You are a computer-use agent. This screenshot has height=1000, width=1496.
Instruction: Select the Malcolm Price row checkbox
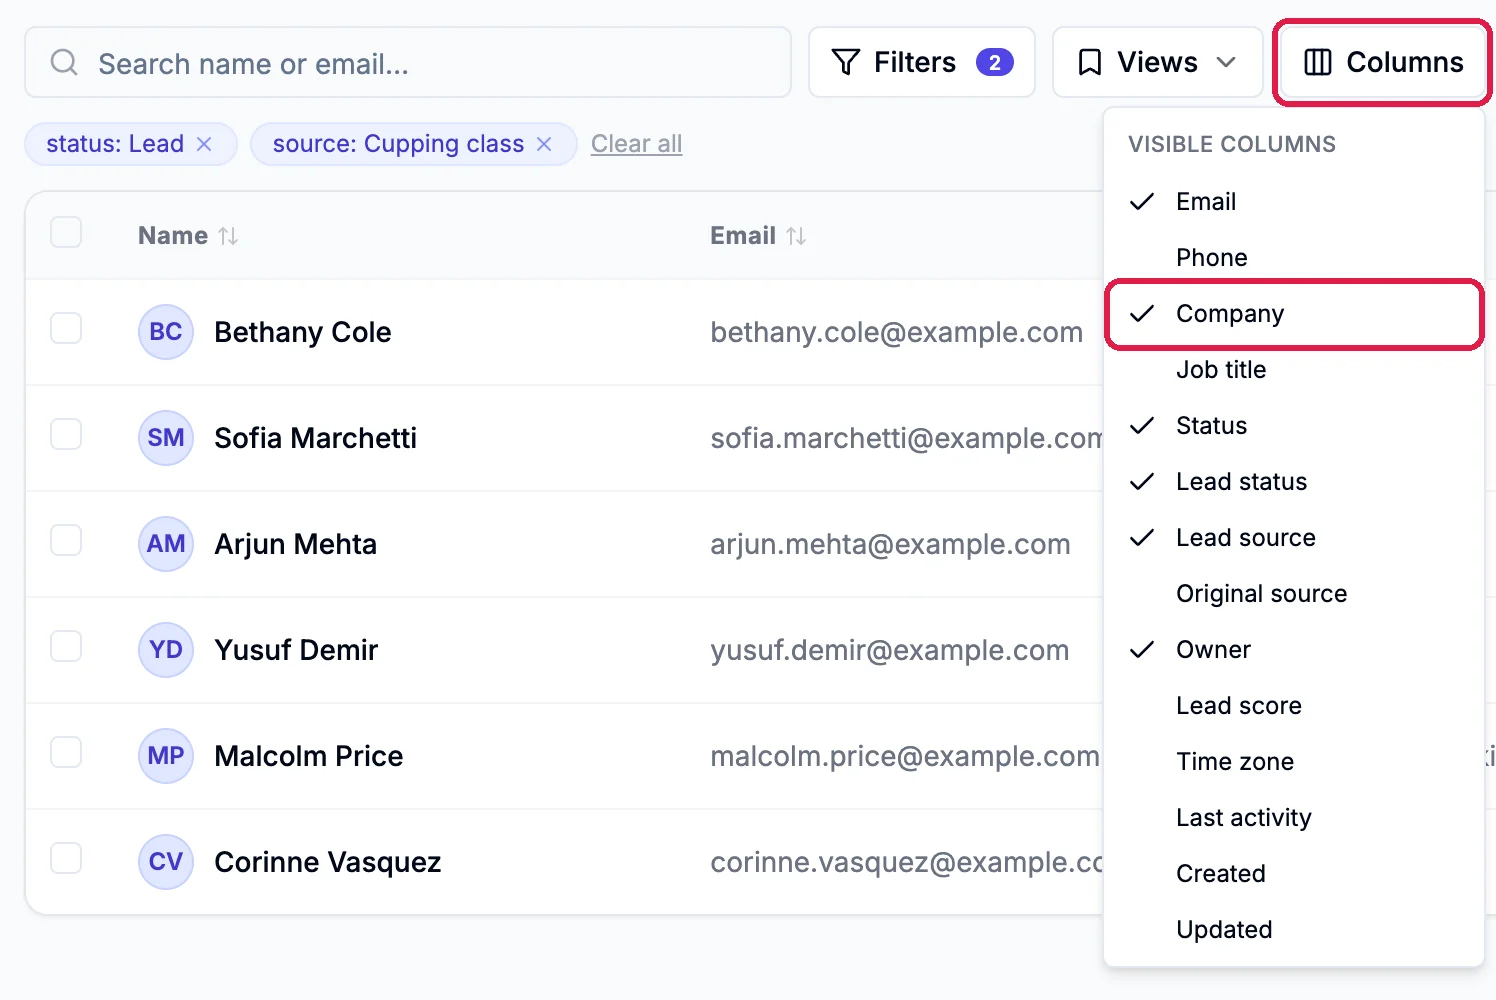pyautogui.click(x=66, y=752)
